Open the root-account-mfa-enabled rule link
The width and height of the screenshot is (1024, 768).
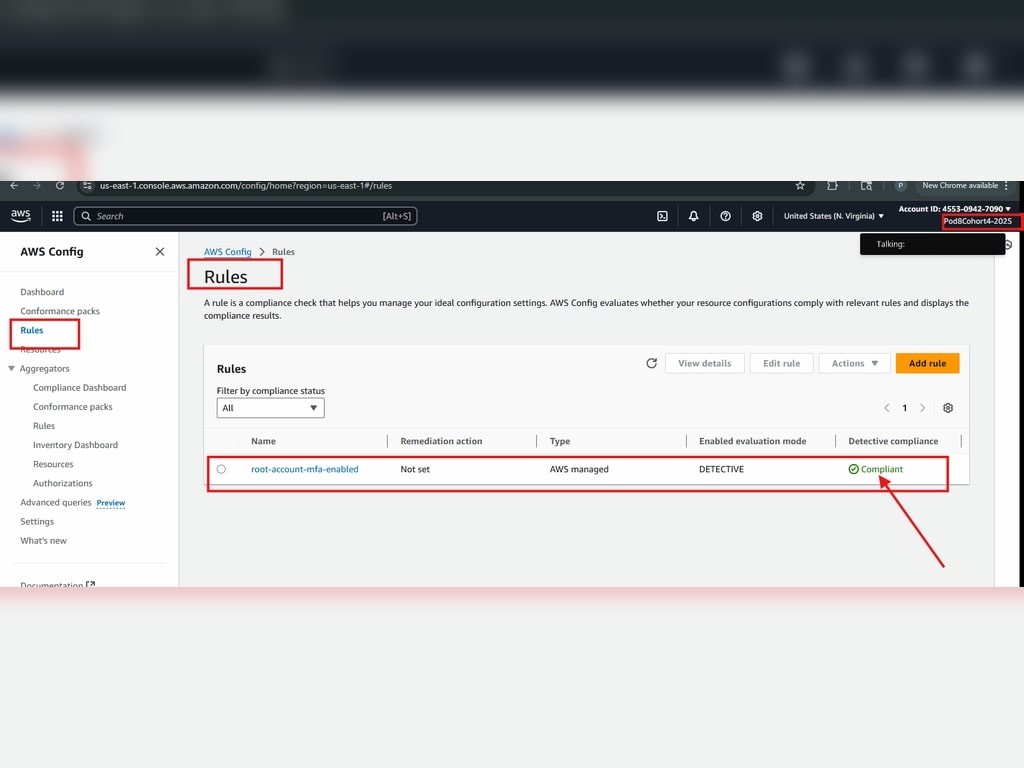[x=304, y=469]
